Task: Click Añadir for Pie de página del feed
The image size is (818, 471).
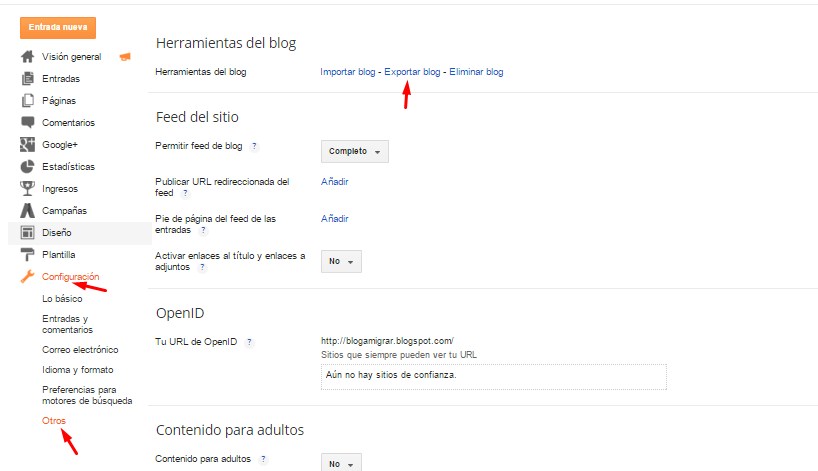Action: point(334,219)
